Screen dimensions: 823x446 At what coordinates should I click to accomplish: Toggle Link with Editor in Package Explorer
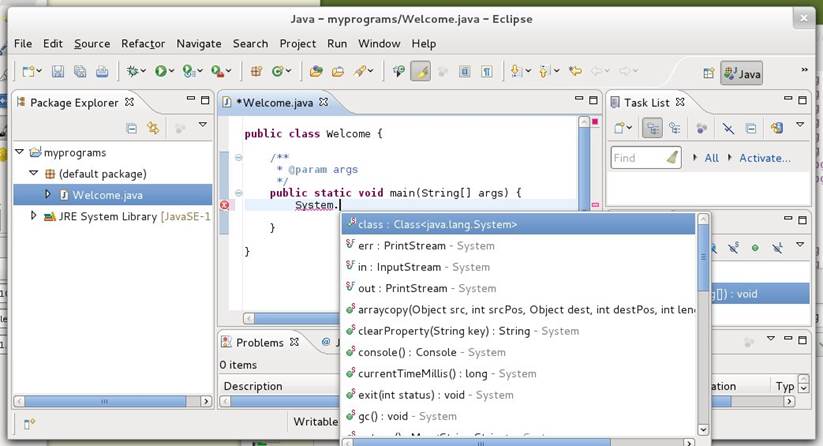point(153,128)
